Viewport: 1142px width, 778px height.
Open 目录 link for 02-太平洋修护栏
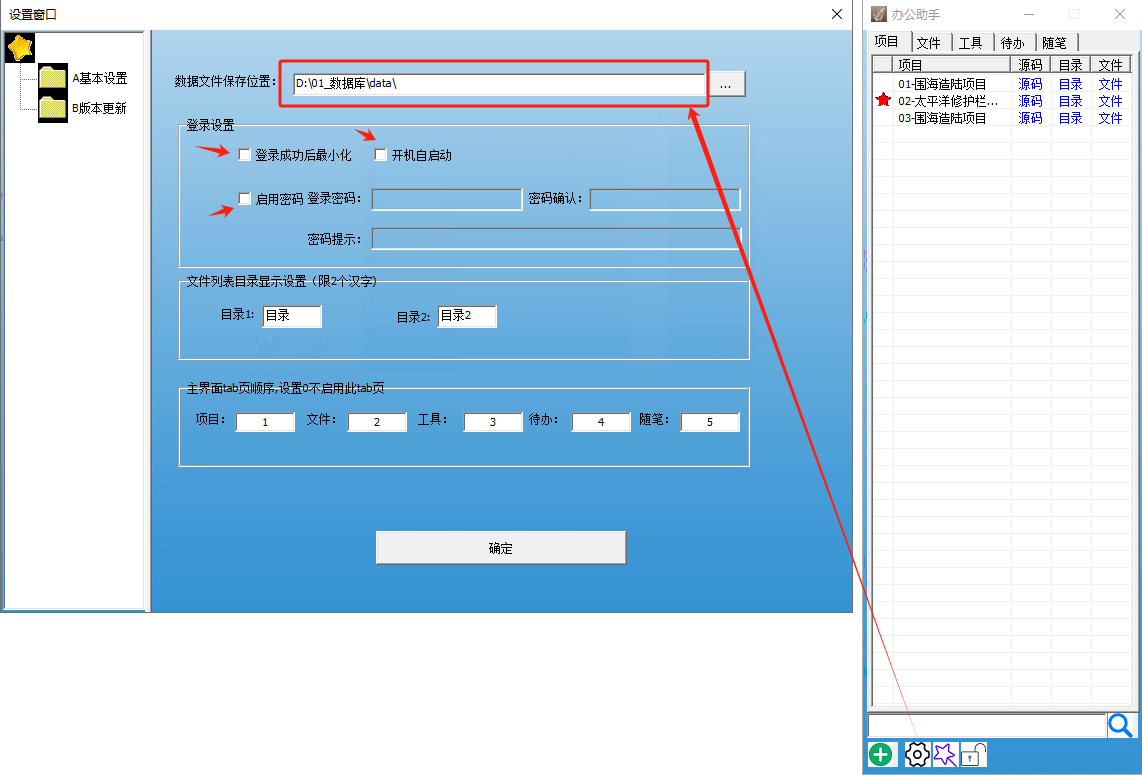tap(1070, 101)
